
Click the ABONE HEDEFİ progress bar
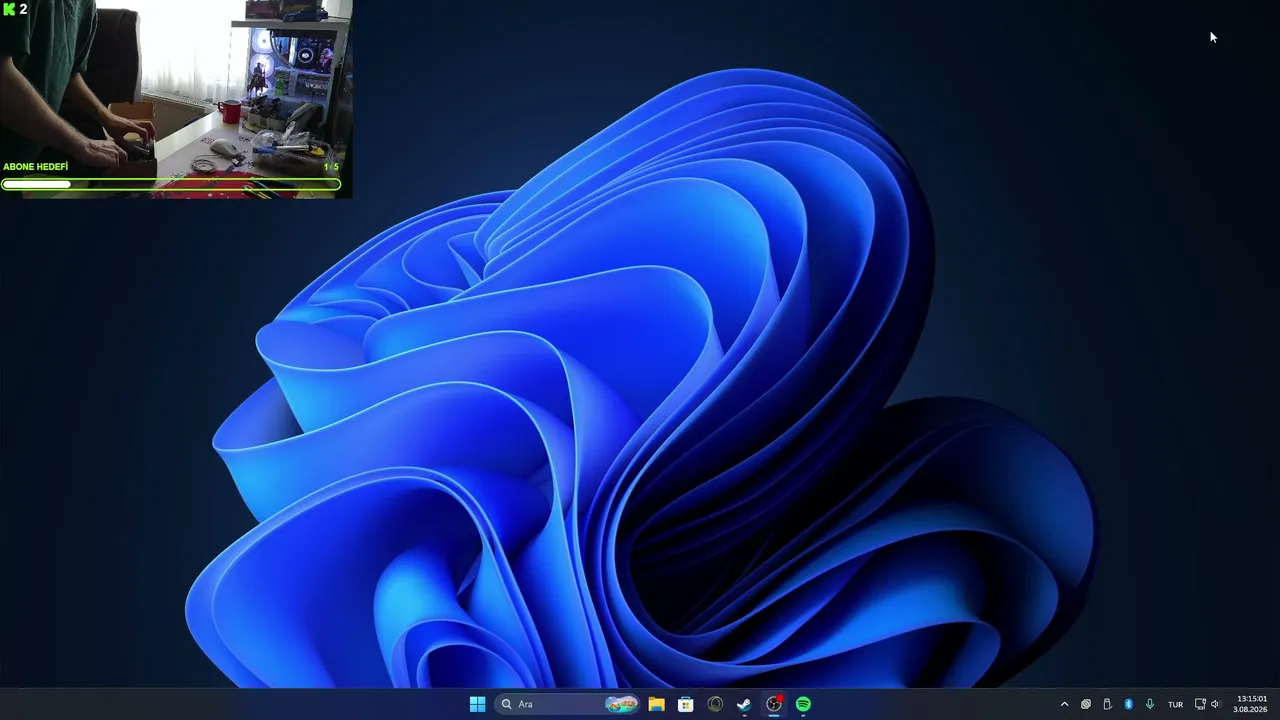171,184
